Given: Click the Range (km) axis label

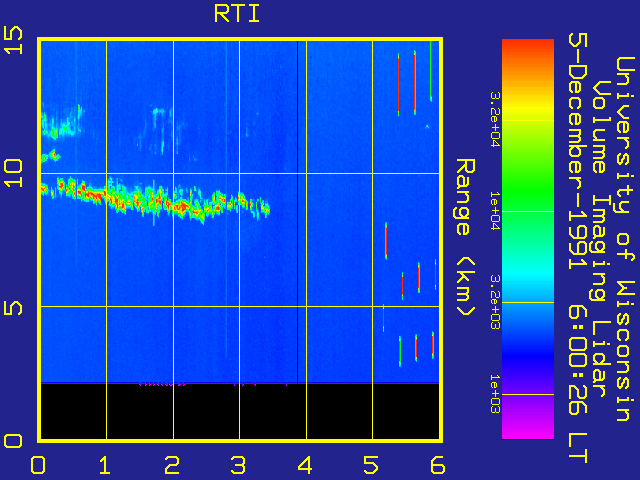Looking at the screenshot, I should click(465, 237).
